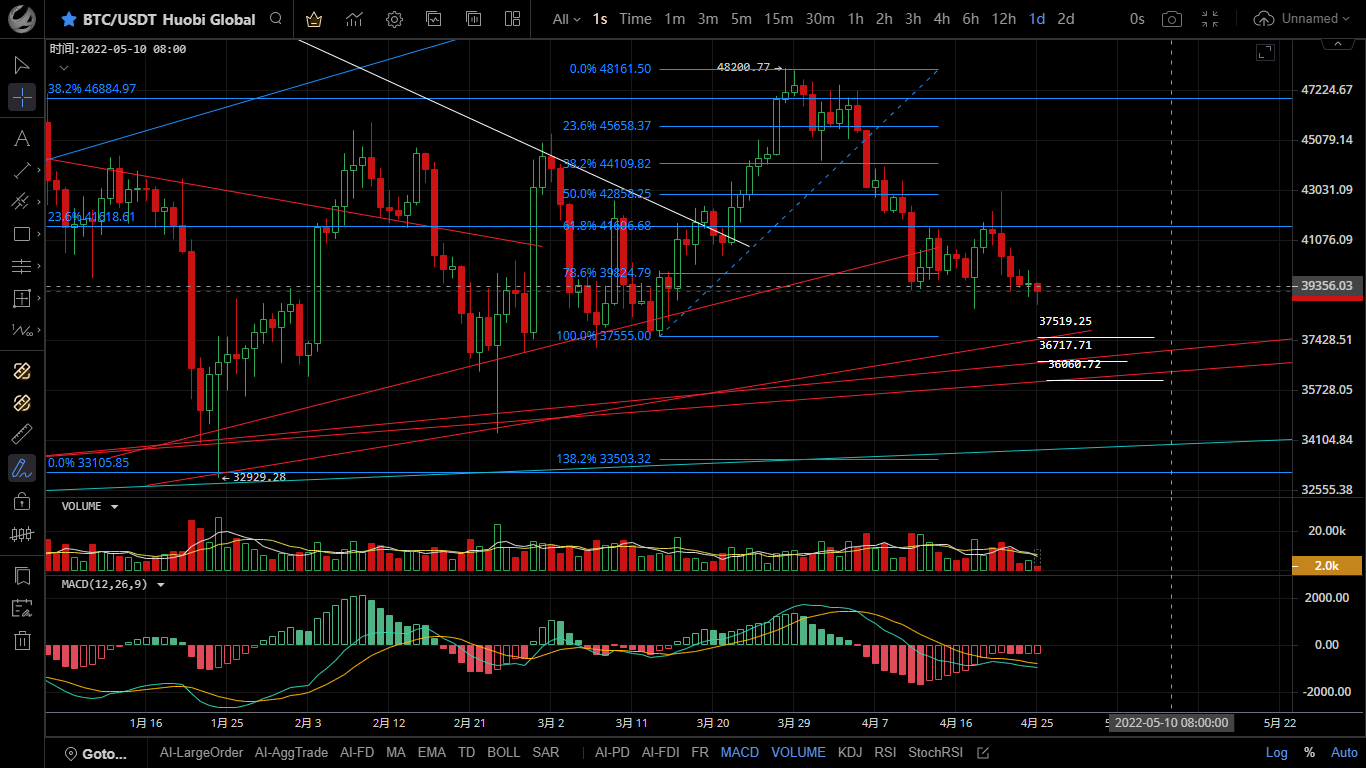Select the horizontal parallel lines tool
Screen dimensions: 1366x768
tap(22, 266)
